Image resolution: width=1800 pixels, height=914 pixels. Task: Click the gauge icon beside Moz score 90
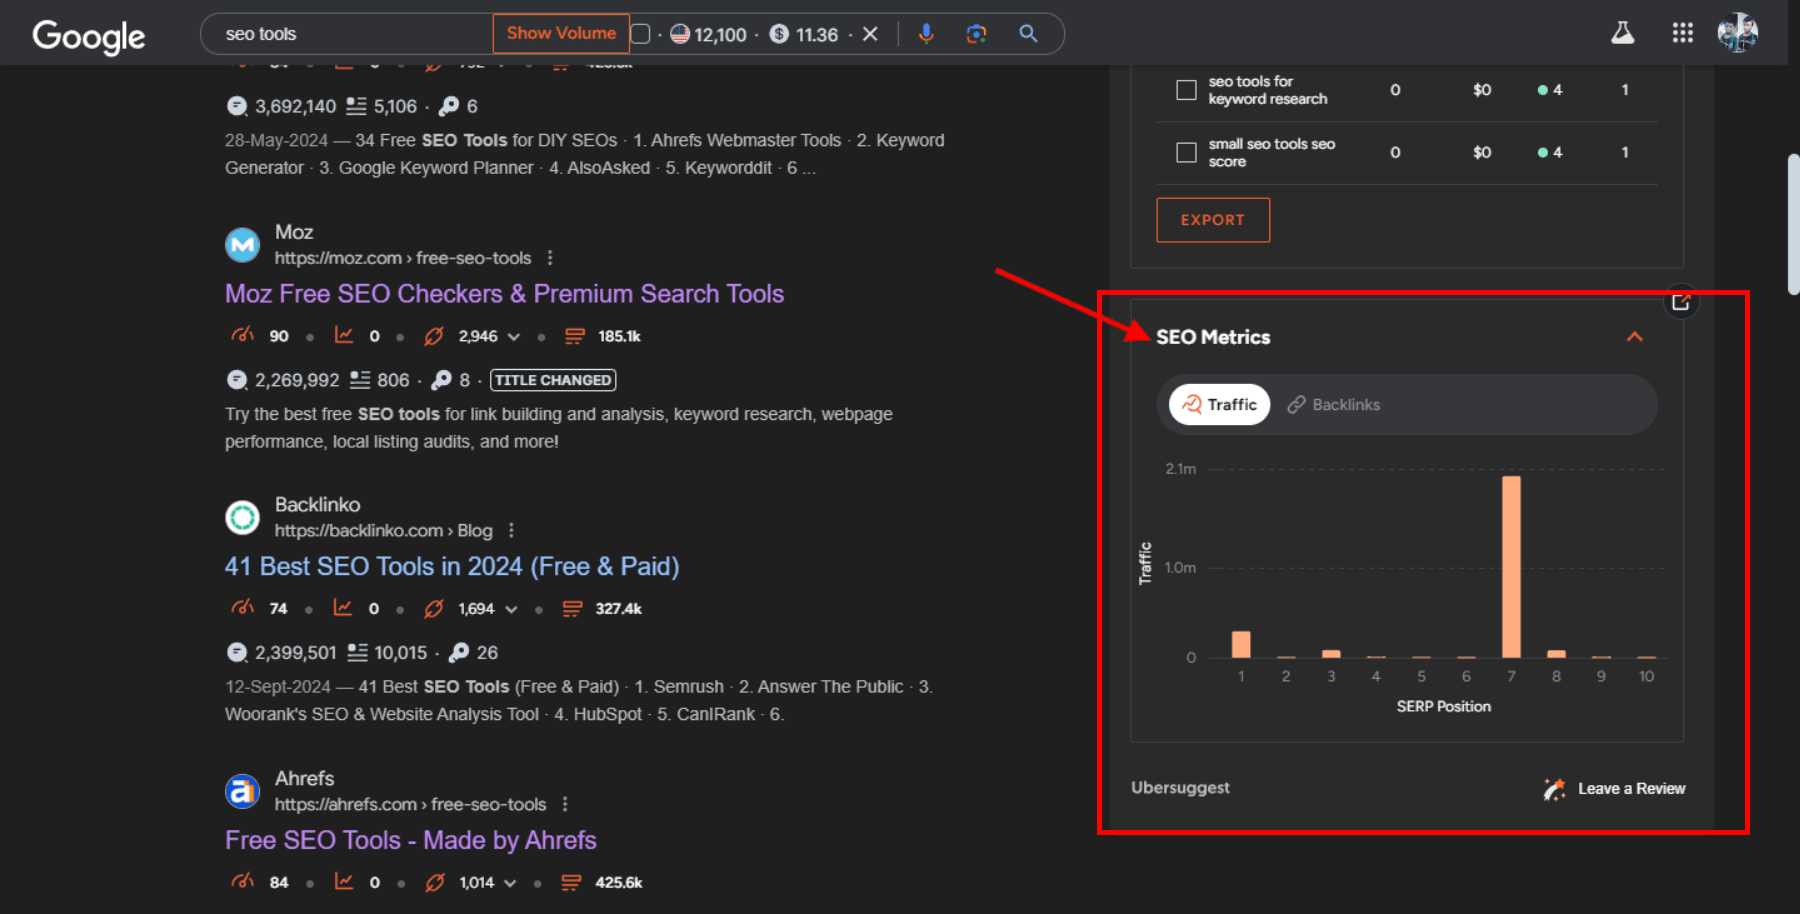click(242, 336)
